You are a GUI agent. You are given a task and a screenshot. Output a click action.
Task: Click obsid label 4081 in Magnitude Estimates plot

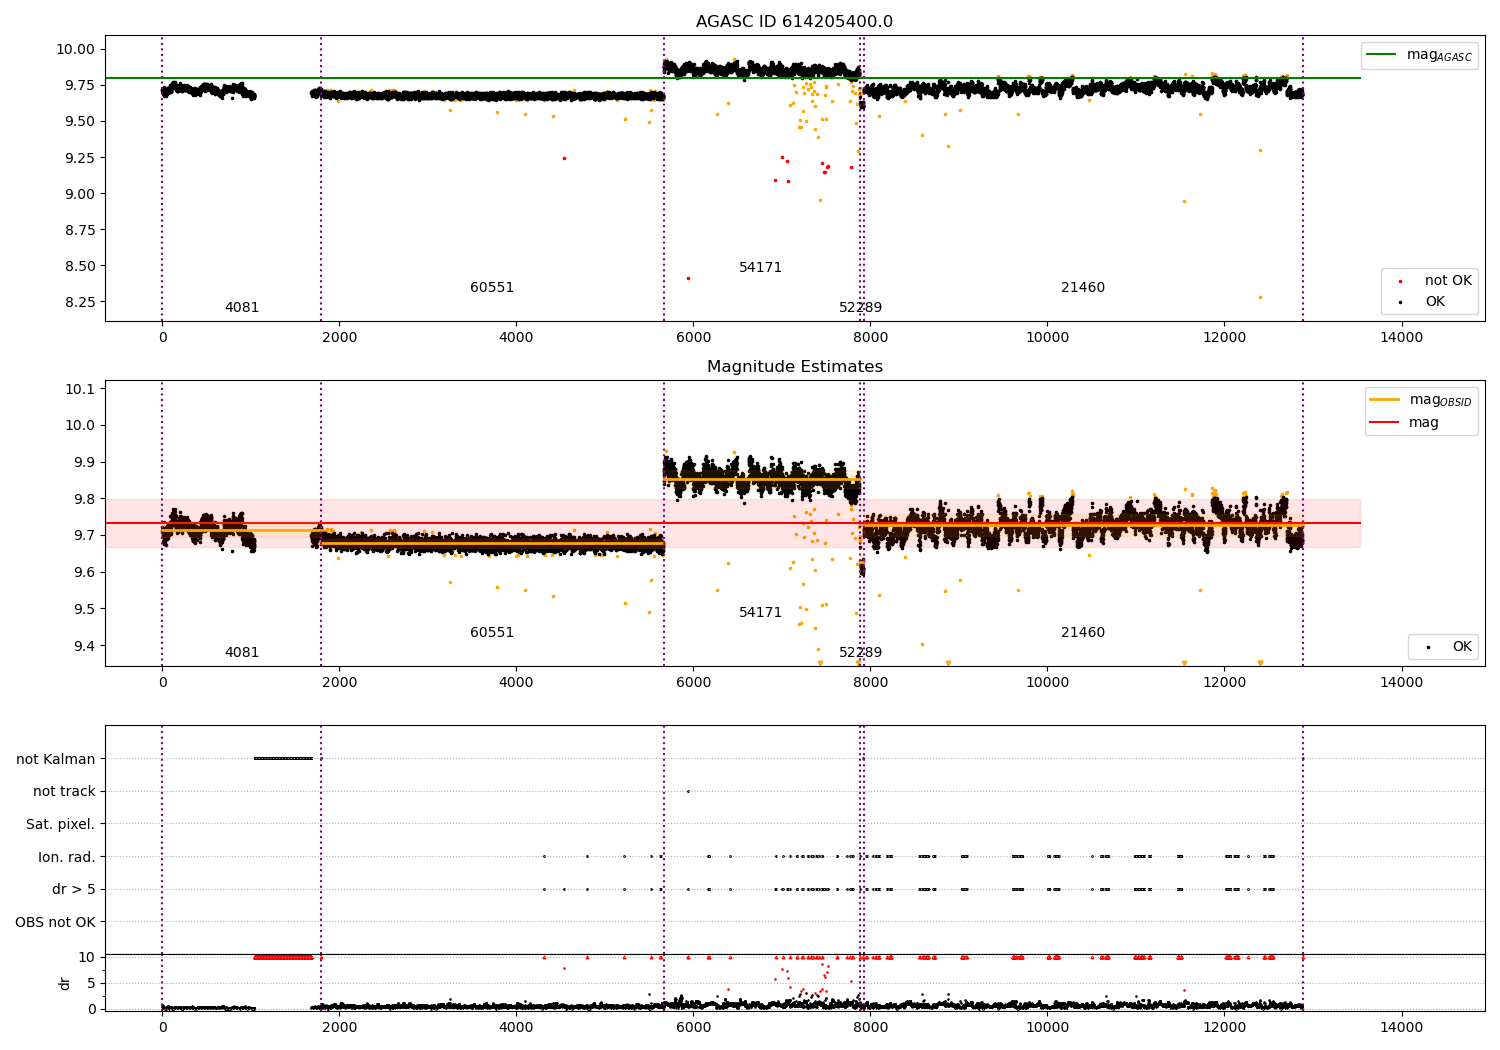(x=242, y=652)
